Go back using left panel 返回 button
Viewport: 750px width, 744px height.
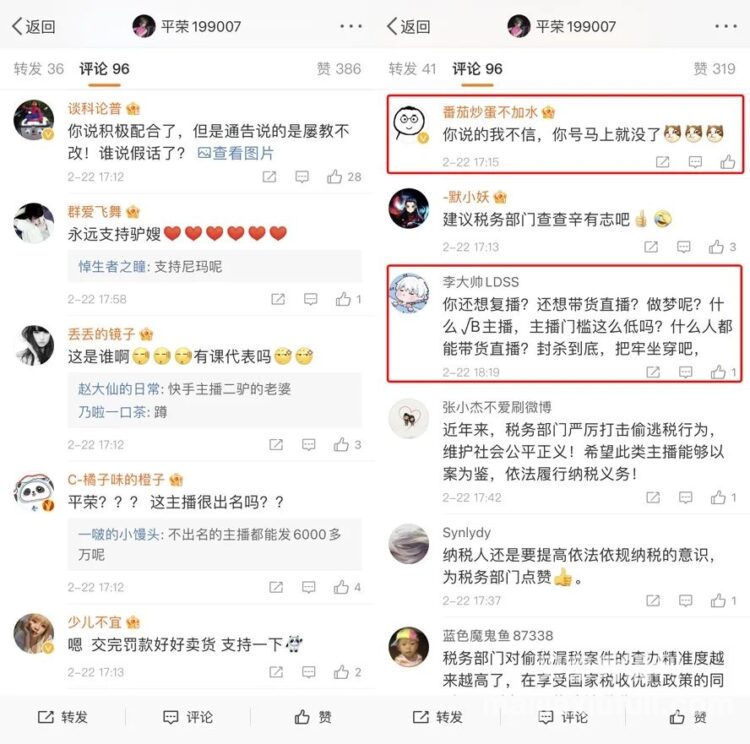point(33,26)
